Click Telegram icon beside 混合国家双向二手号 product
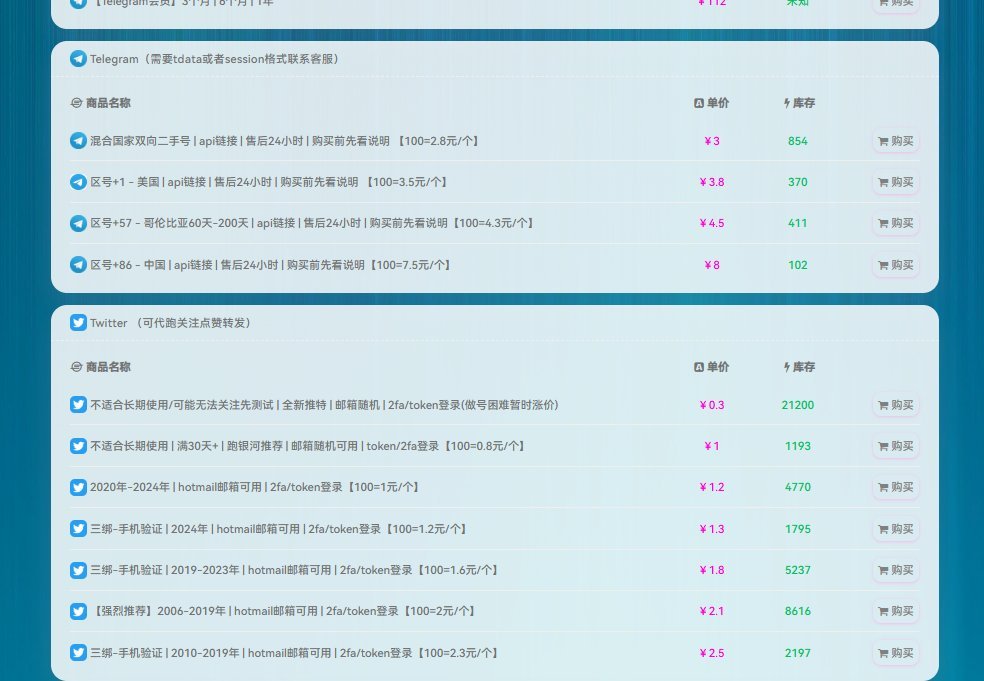 pyautogui.click(x=78, y=141)
